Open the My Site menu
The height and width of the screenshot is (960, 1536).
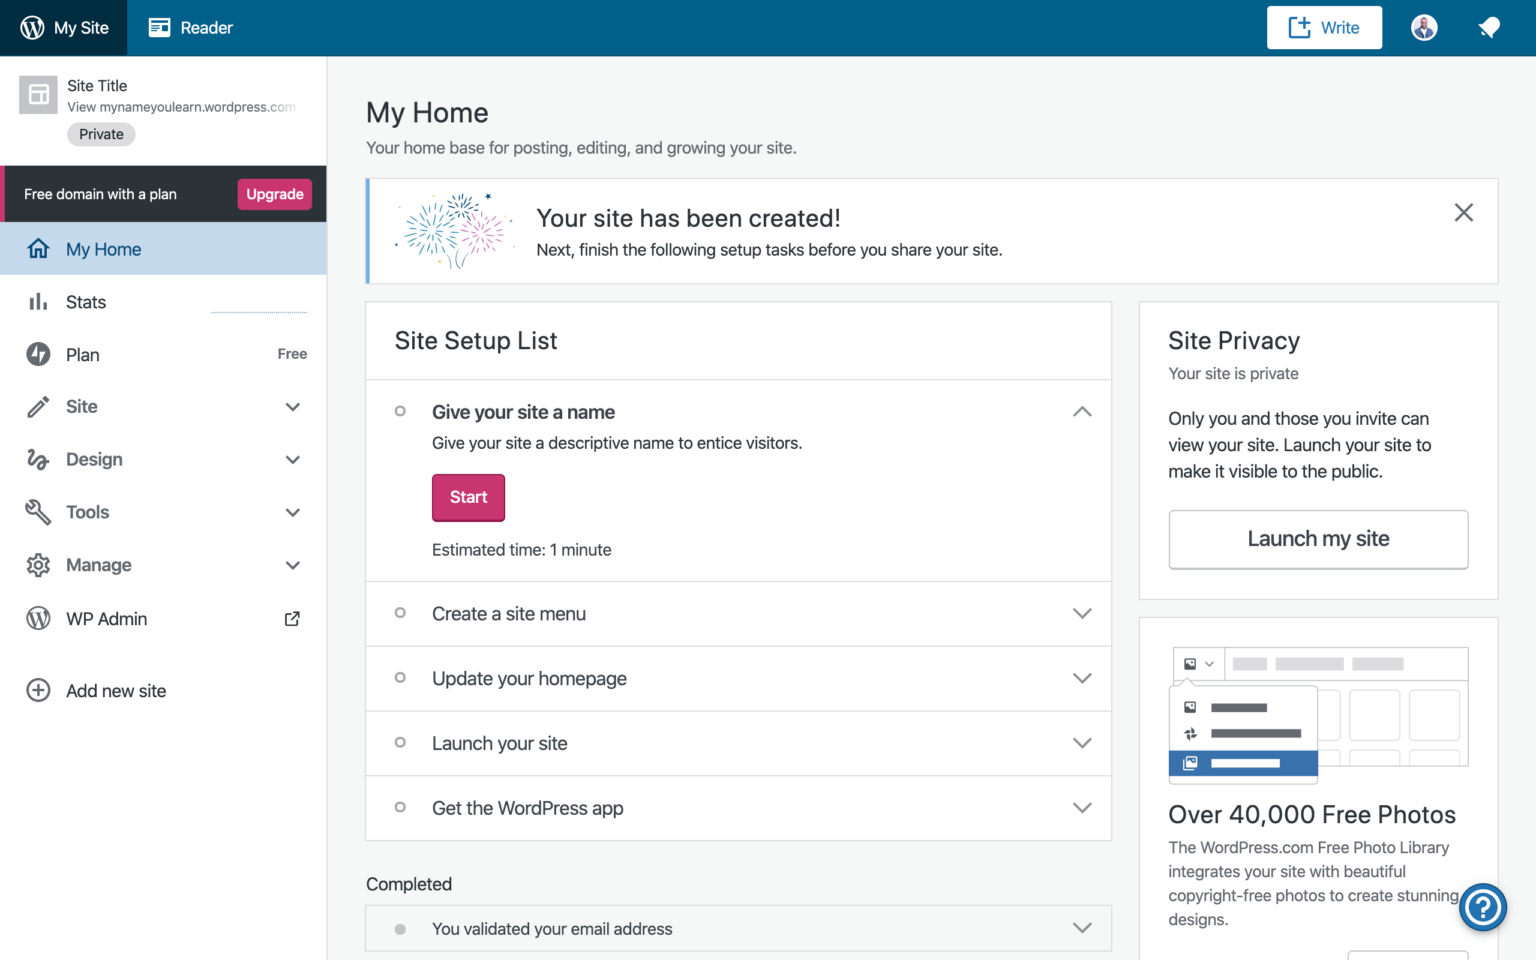[x=64, y=27]
